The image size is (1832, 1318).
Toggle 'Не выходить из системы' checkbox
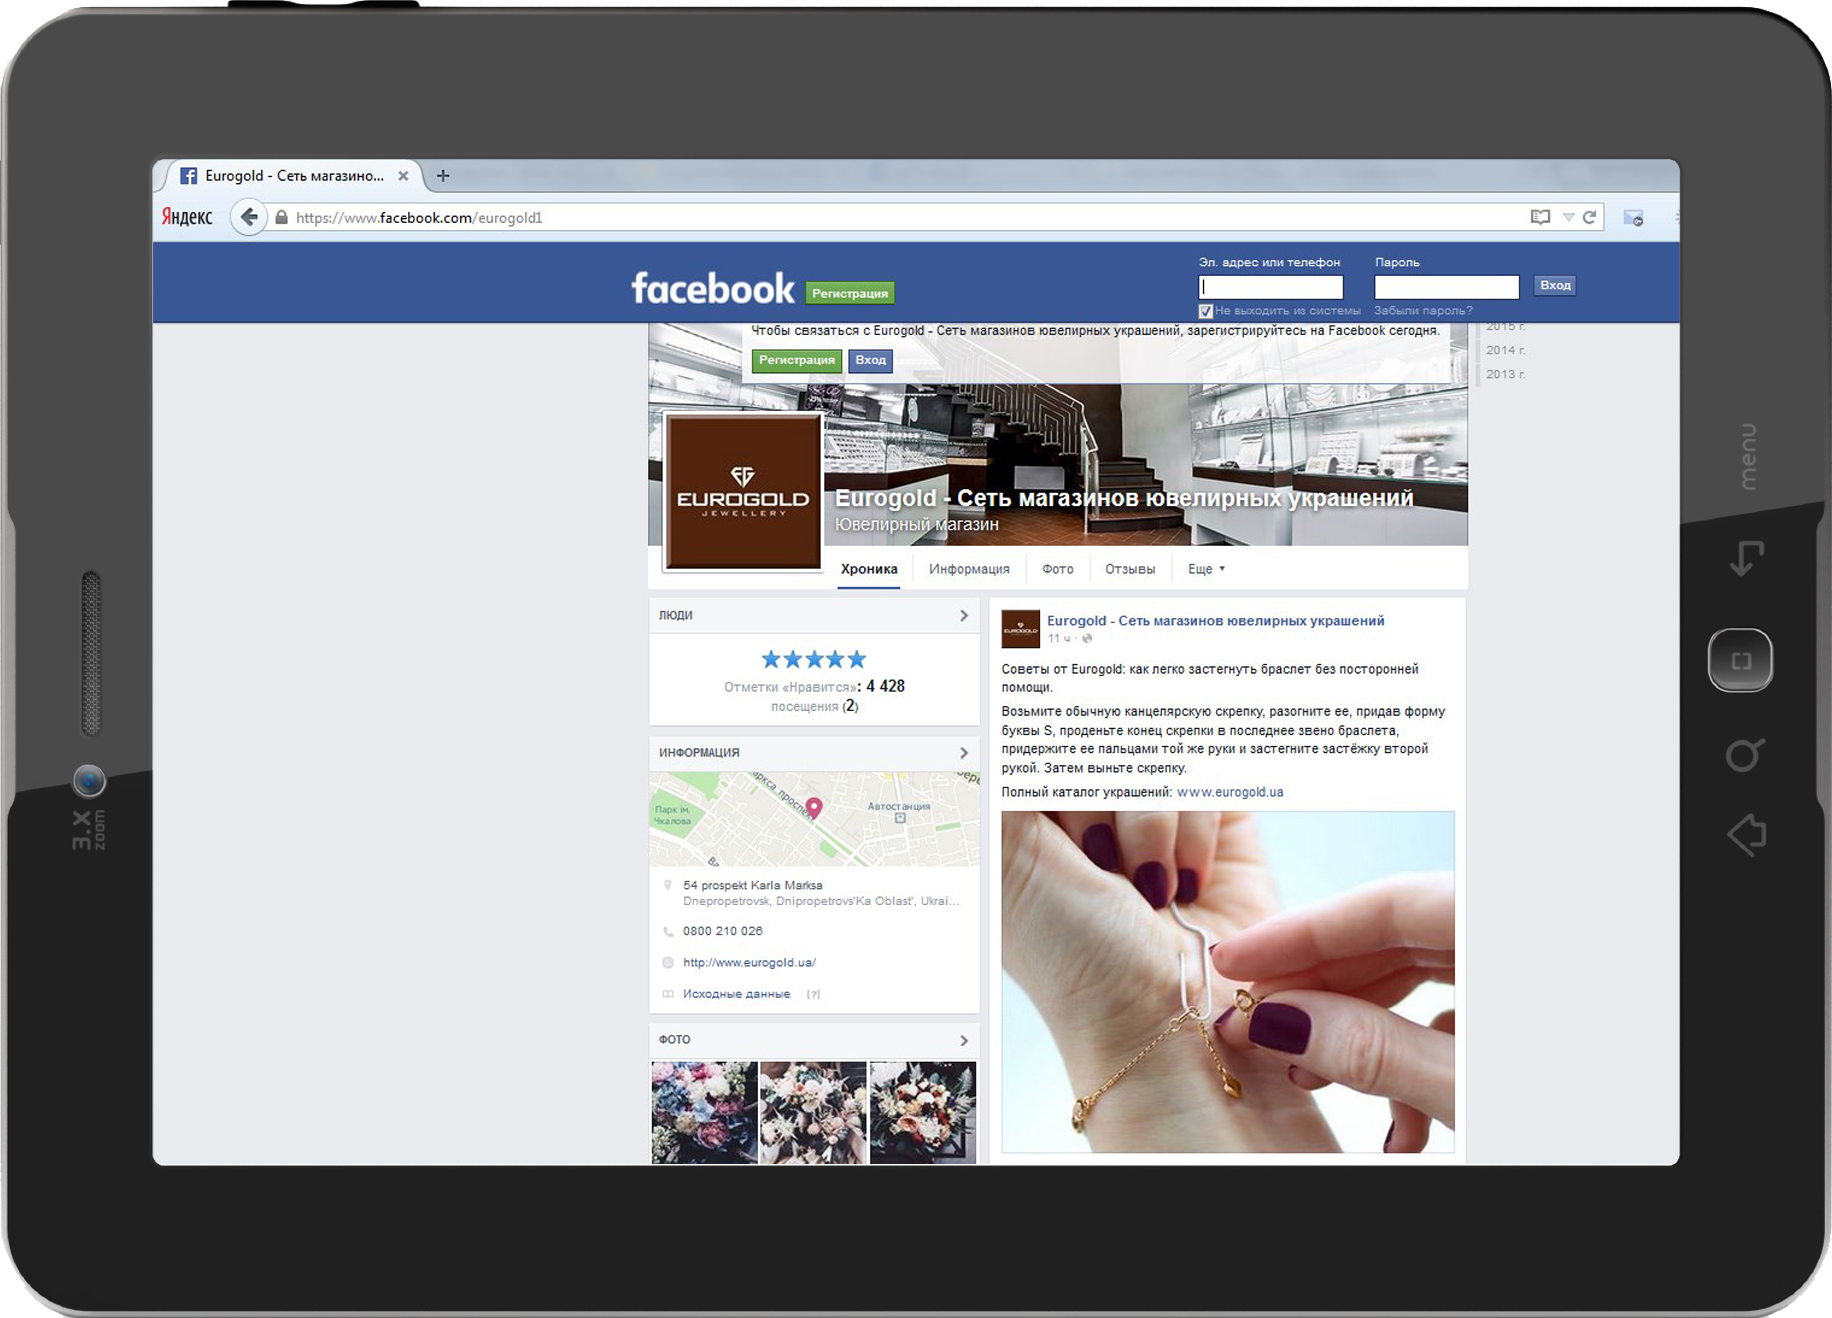1206,311
